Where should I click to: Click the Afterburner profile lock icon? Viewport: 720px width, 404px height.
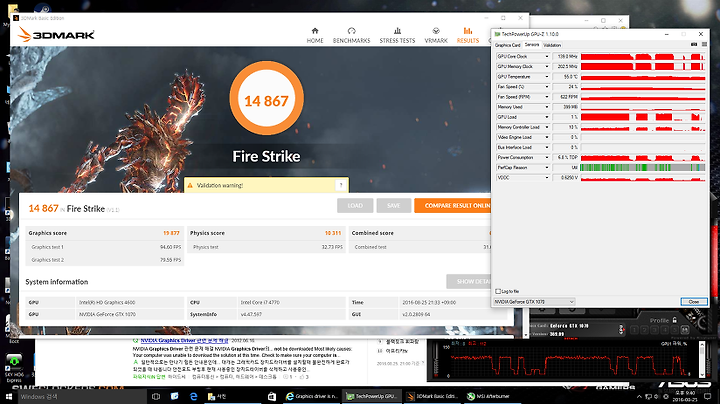click(x=675, y=320)
